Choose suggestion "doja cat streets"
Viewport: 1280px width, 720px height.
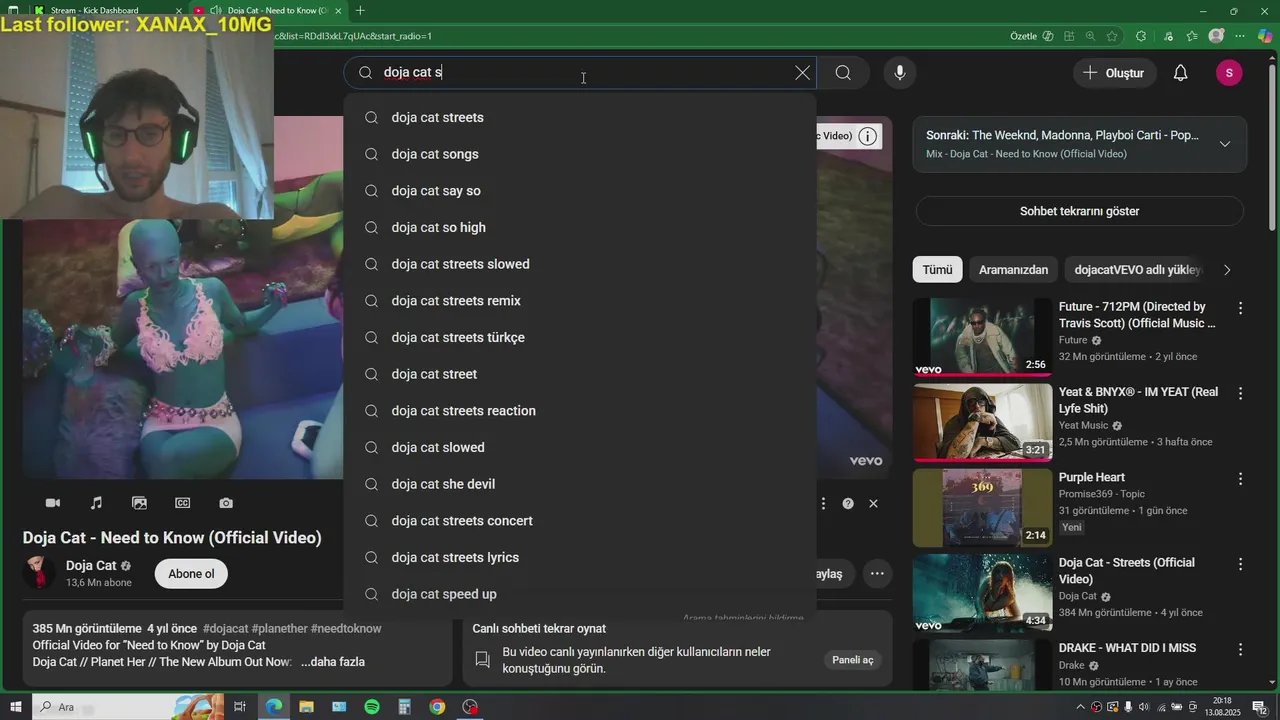[580, 117]
